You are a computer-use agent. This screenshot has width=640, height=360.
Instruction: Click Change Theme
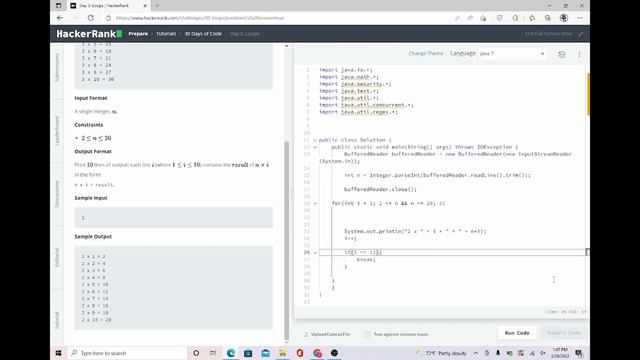pyautogui.click(x=426, y=53)
